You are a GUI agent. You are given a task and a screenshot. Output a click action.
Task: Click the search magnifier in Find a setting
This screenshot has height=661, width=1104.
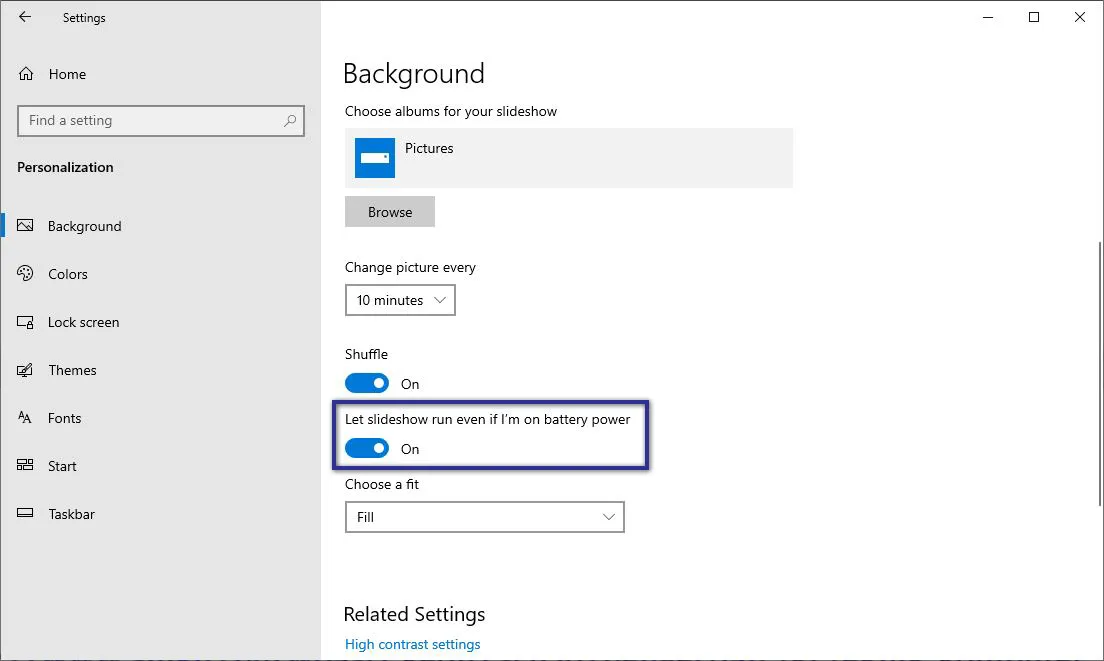point(290,120)
